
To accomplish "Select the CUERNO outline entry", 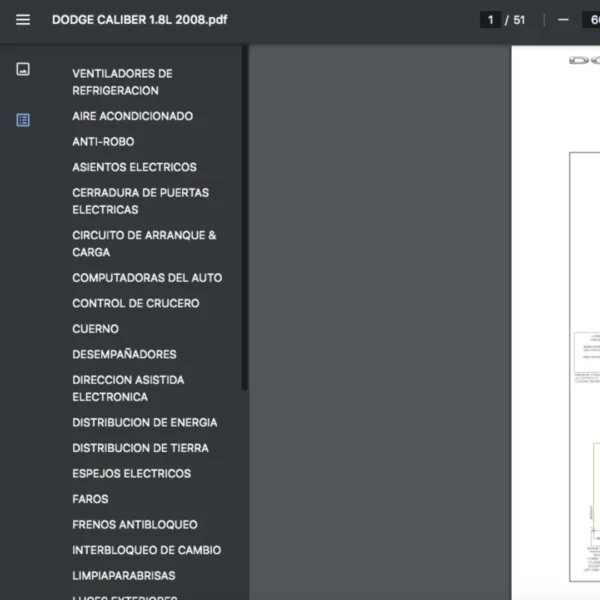I will tap(95, 329).
